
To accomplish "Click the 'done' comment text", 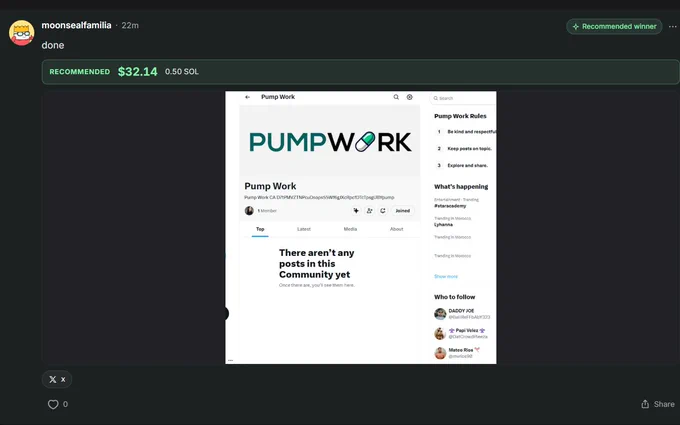I will click(x=53, y=45).
